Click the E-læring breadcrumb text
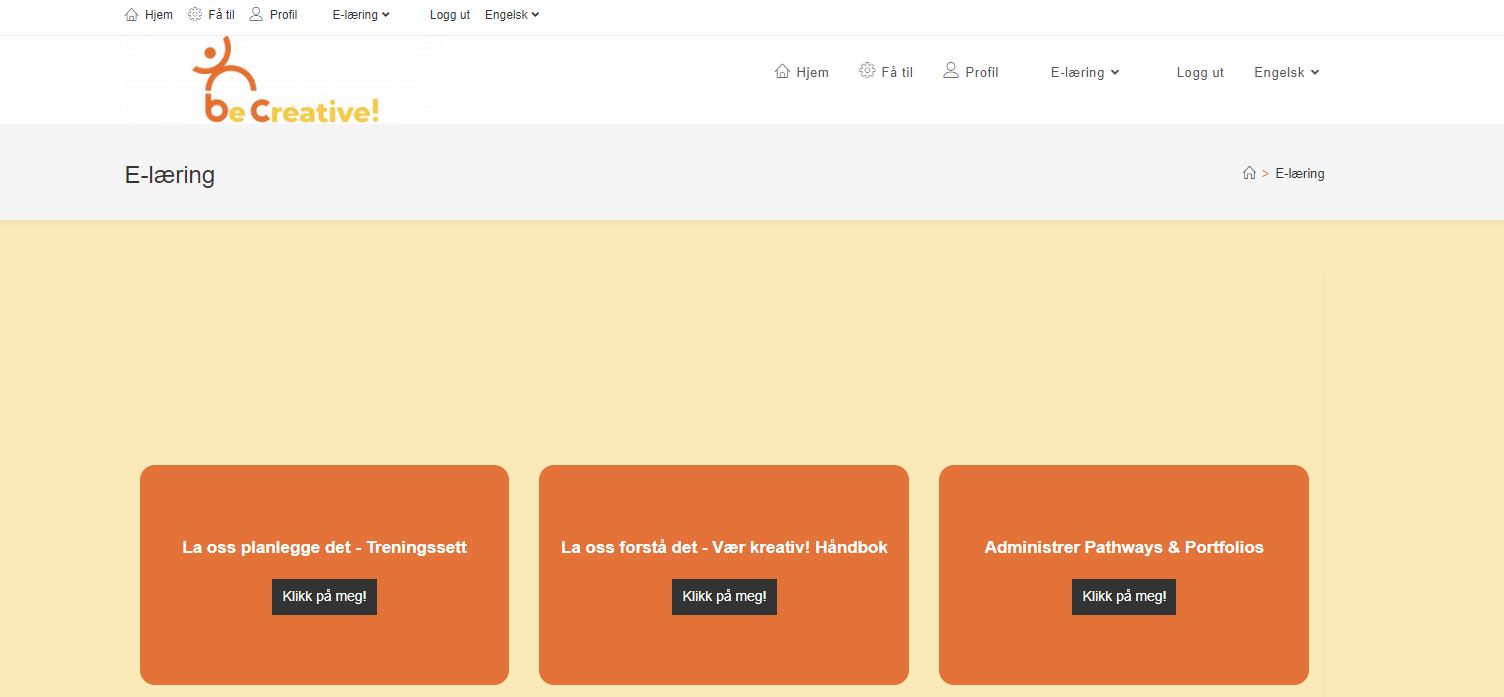 coord(1300,173)
